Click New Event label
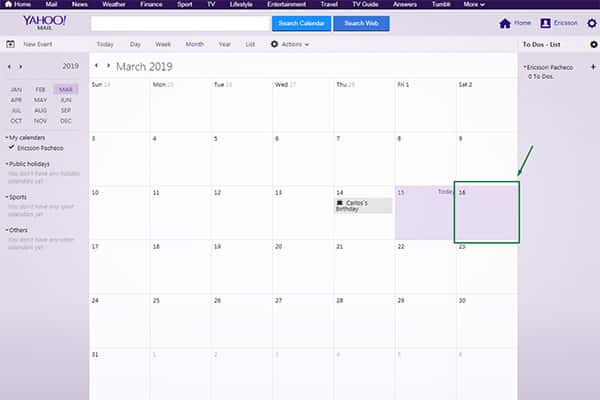This screenshot has width=600, height=400. click(38, 44)
